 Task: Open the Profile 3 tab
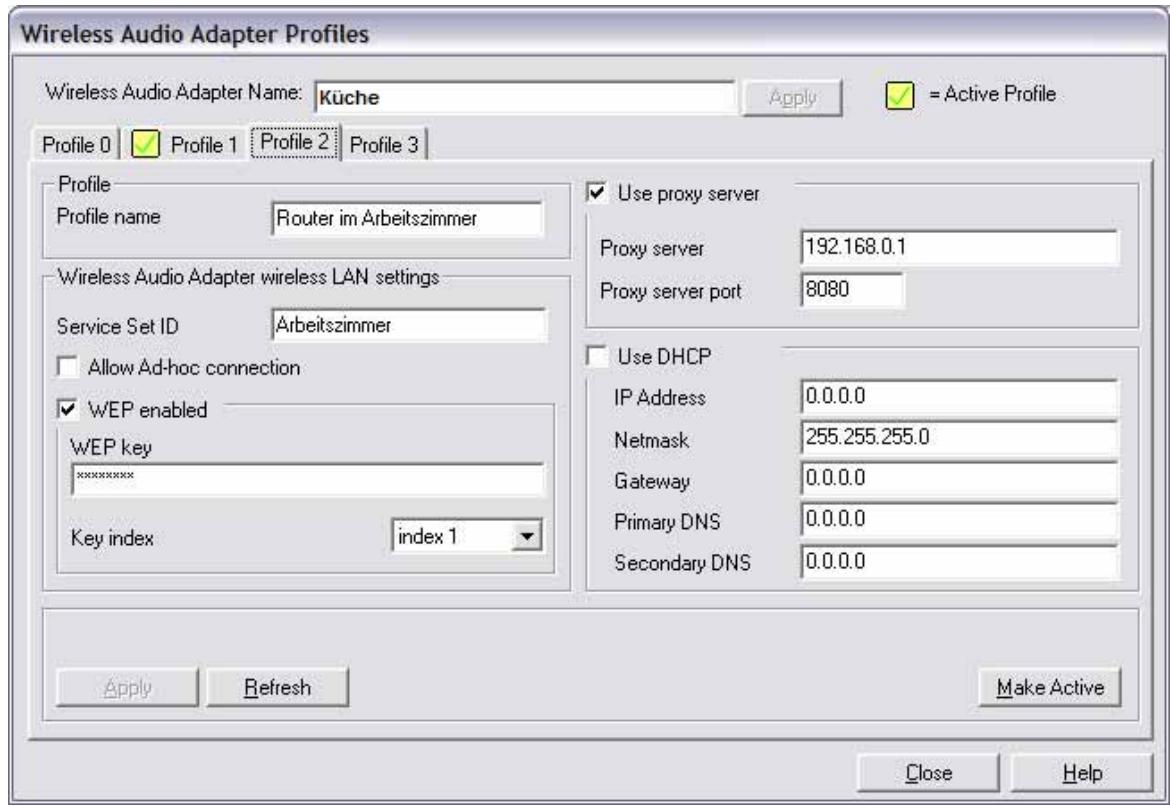coord(384,145)
